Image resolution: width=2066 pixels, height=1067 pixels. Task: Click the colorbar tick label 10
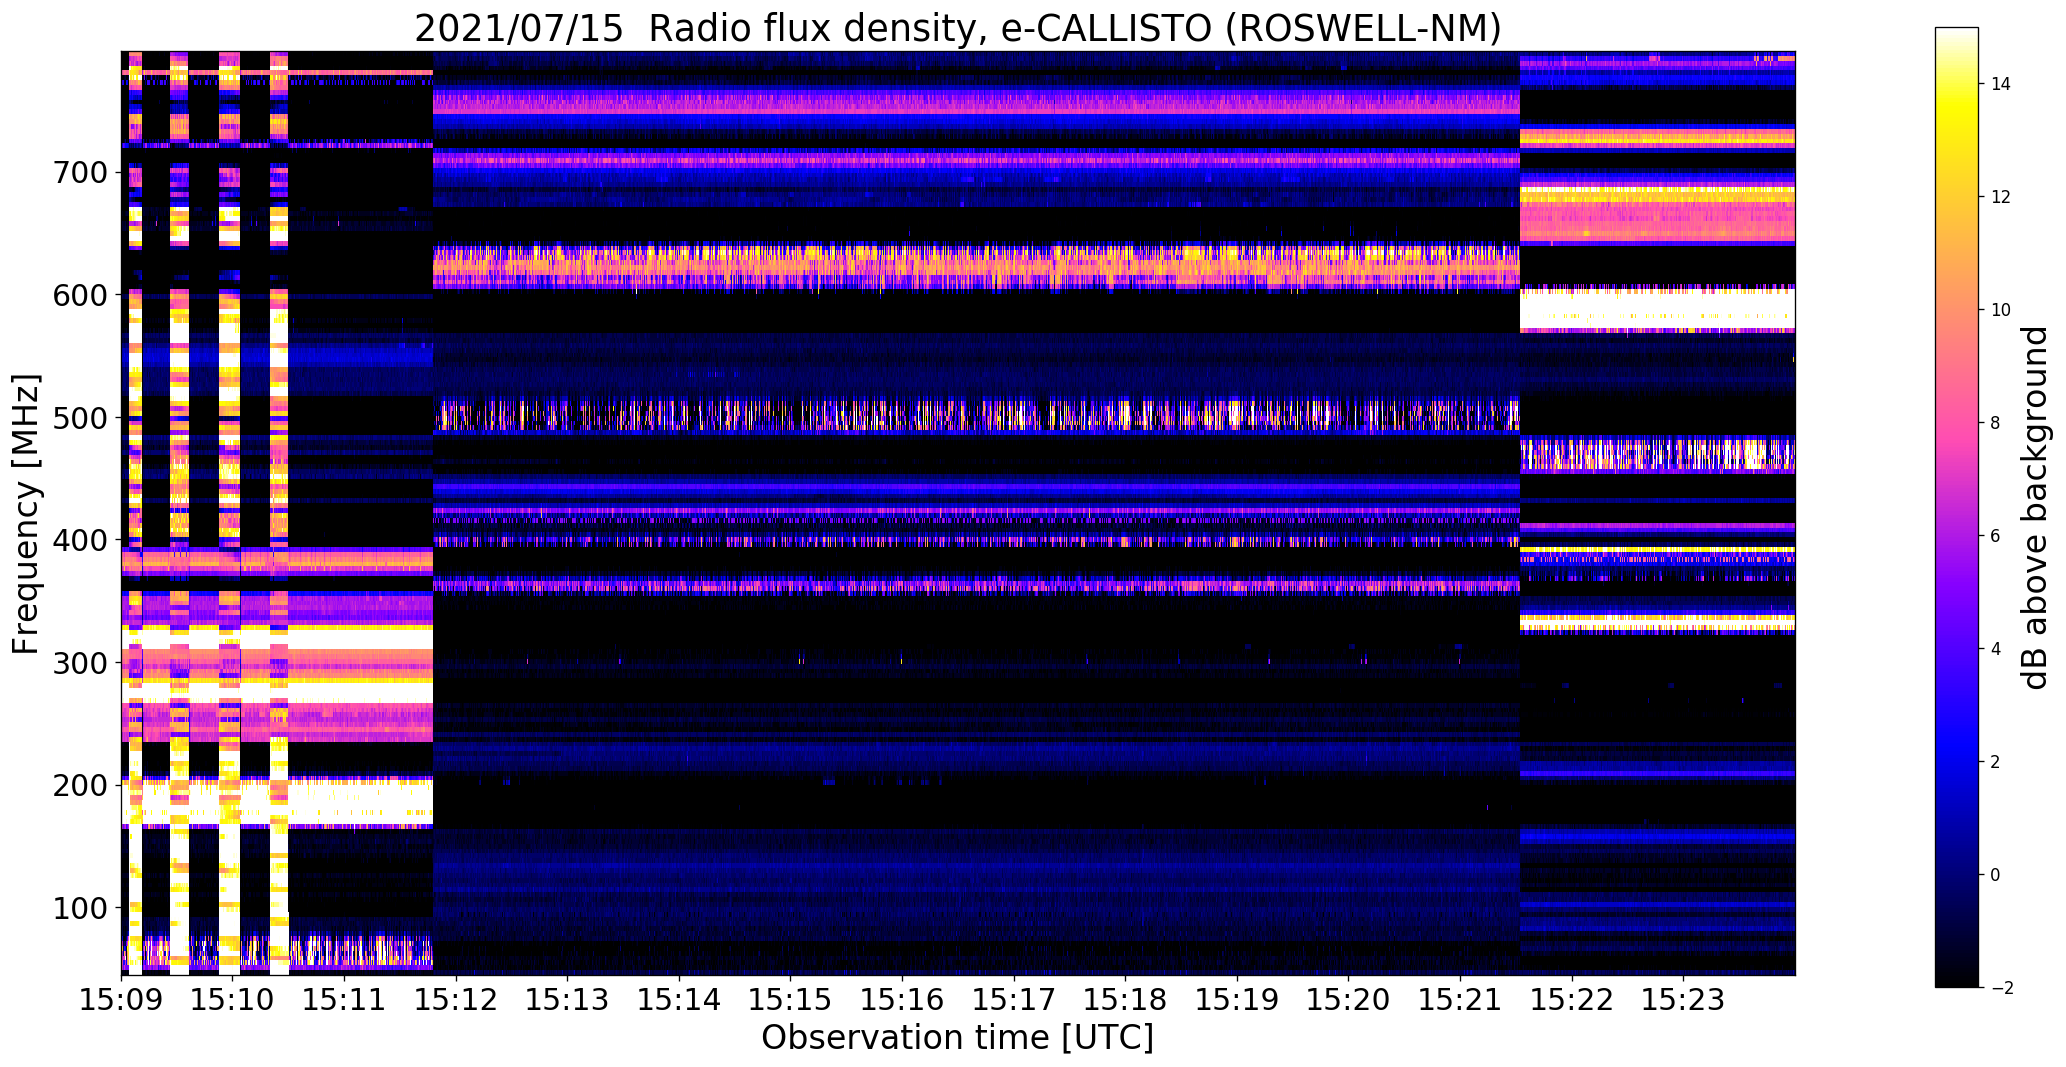pyautogui.click(x=2001, y=310)
